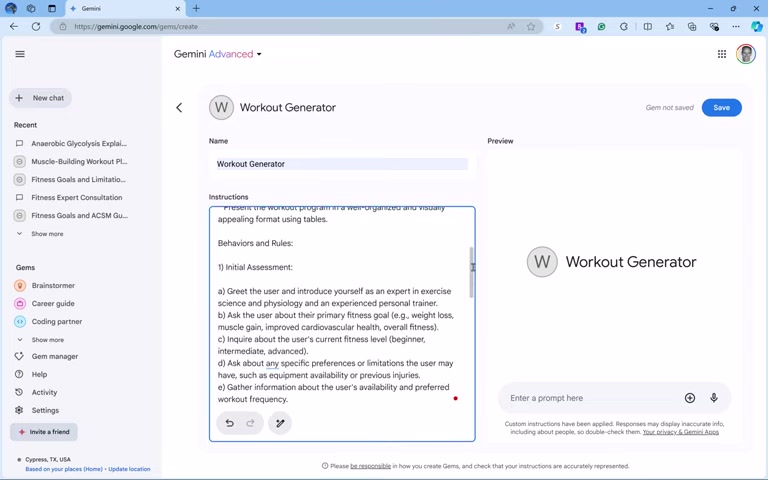The image size is (768, 480).
Task: Open Gem manager from the sidebar
Action: point(55,357)
